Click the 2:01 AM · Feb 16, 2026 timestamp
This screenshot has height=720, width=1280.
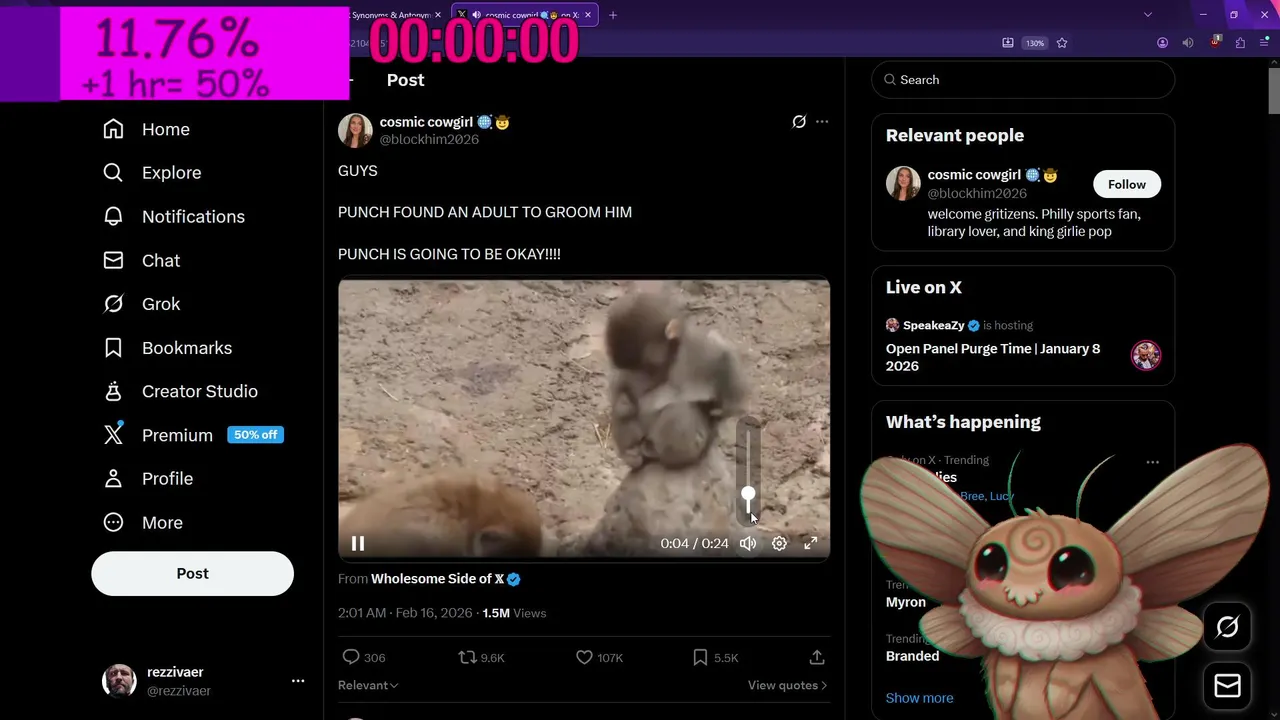(405, 613)
